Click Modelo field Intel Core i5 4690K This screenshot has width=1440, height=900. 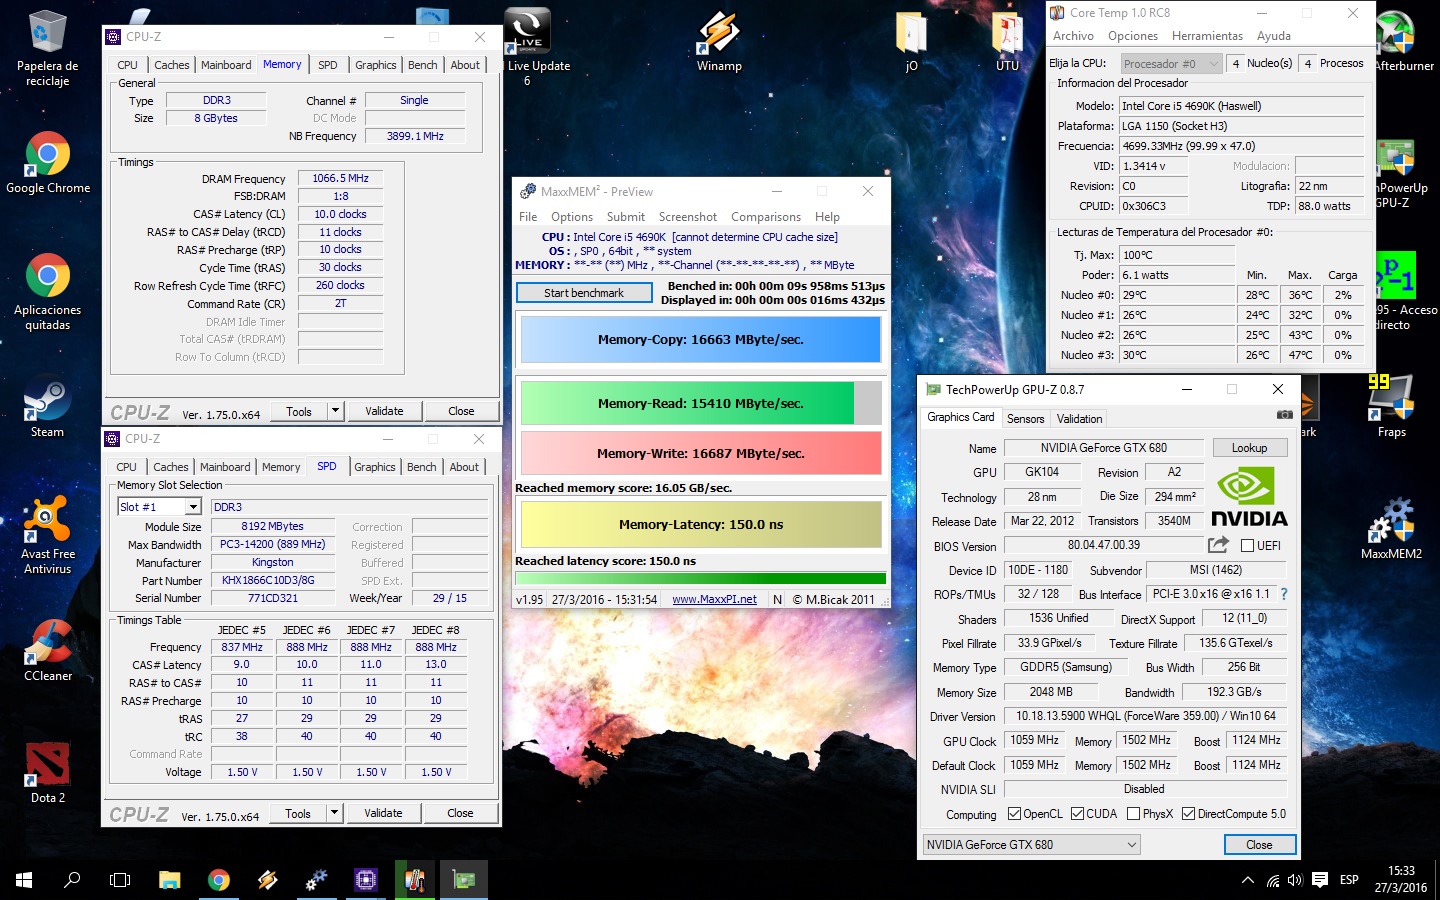(1241, 106)
